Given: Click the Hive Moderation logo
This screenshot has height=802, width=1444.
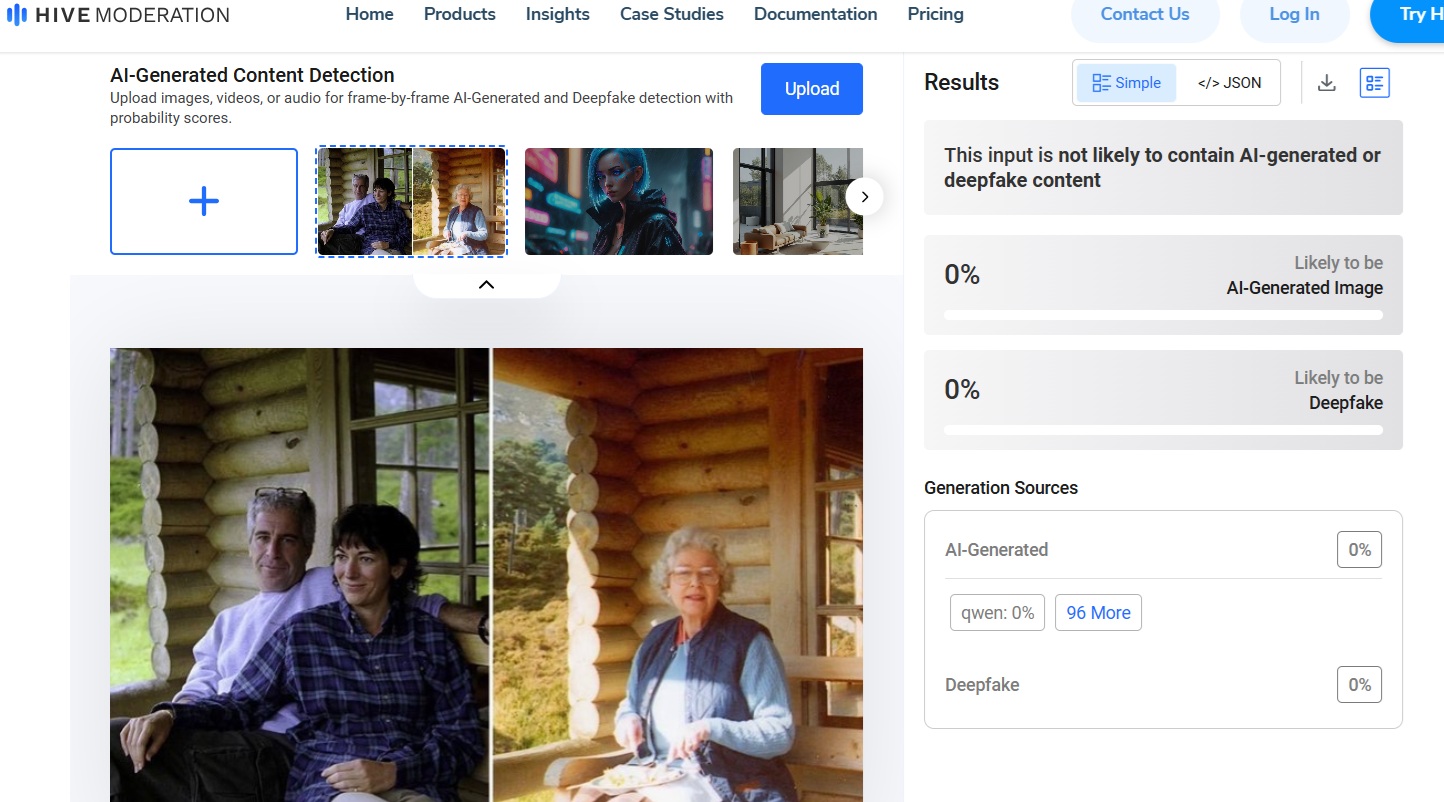Looking at the screenshot, I should click(118, 15).
